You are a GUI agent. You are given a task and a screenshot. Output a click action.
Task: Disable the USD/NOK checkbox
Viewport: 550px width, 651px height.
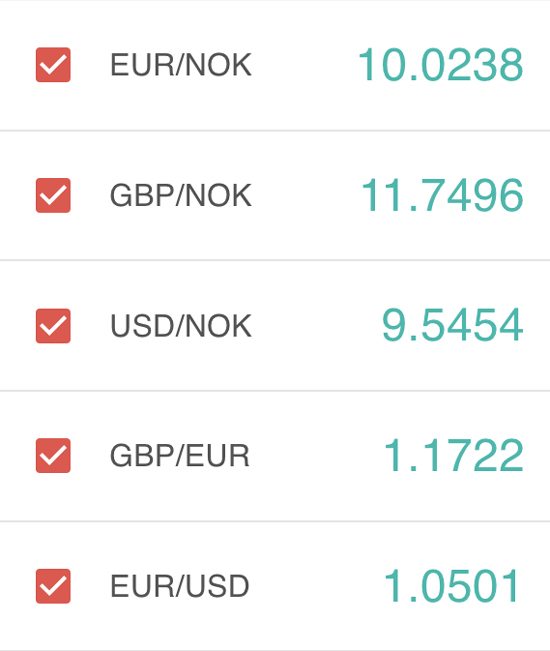[x=53, y=326]
